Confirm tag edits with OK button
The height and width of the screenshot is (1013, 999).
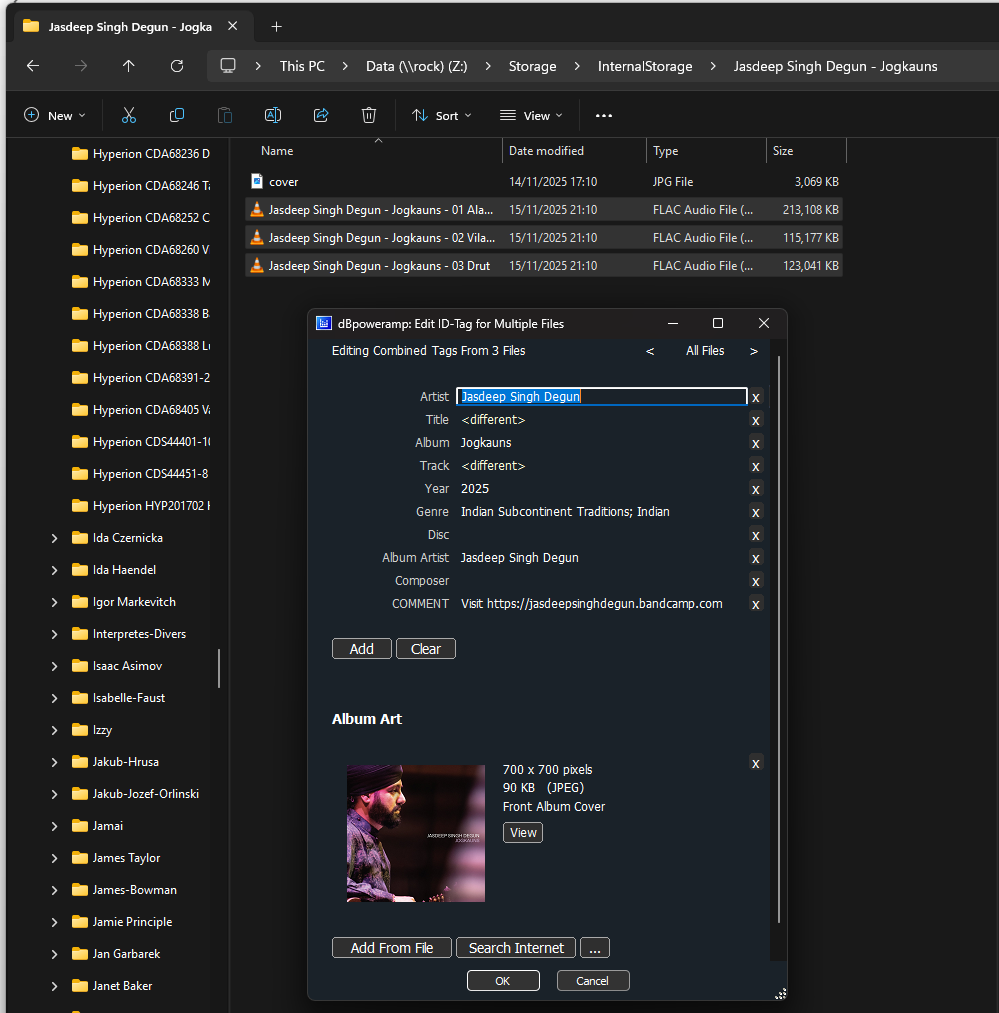pos(503,981)
